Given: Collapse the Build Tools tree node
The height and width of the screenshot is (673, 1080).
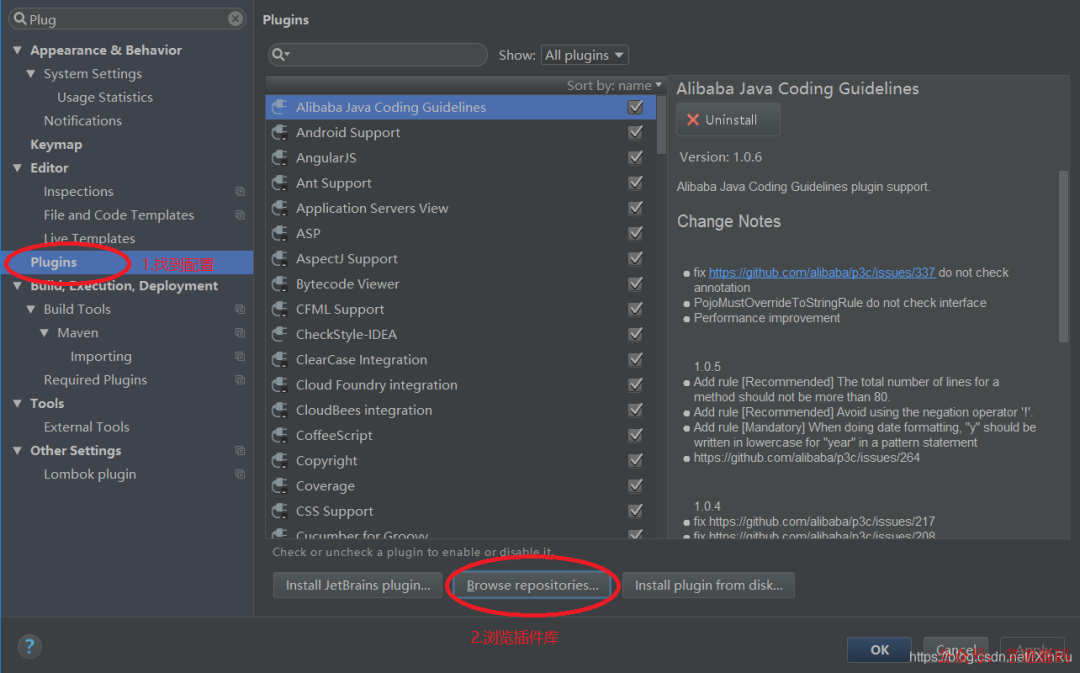Looking at the screenshot, I should tap(31, 309).
